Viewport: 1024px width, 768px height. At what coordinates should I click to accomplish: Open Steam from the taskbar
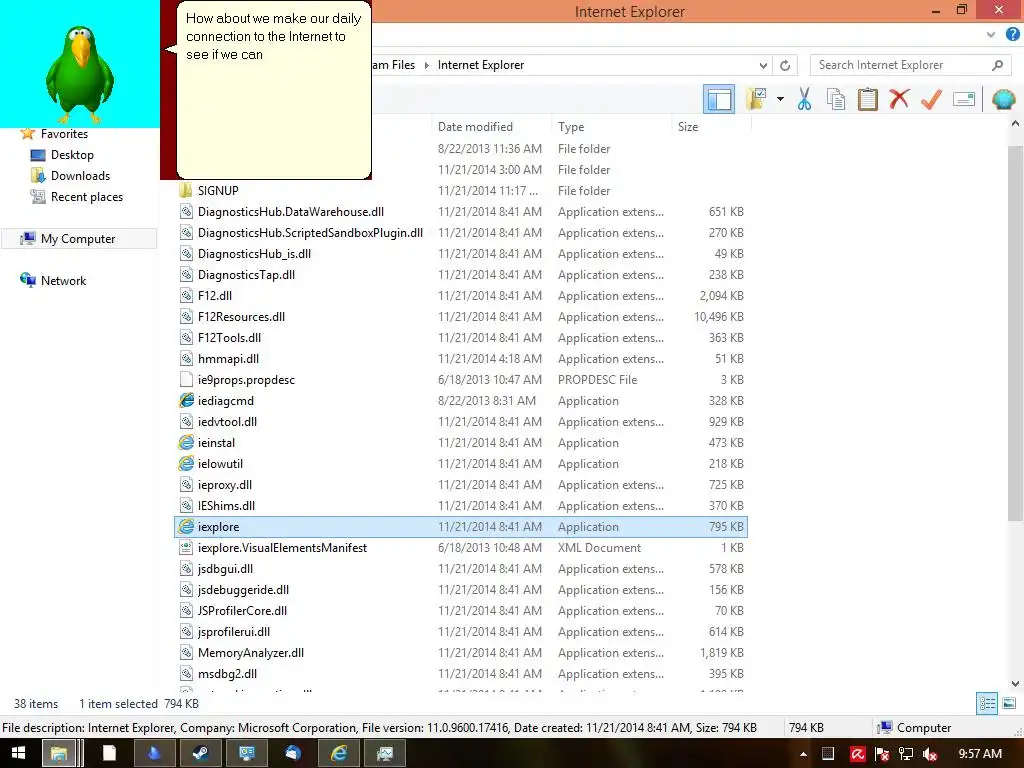200,754
